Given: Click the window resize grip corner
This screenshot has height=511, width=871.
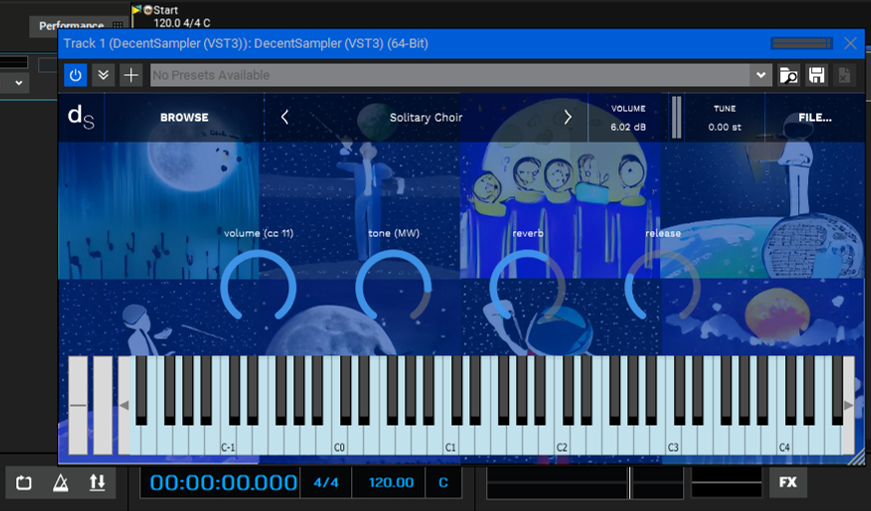Looking at the screenshot, I should [x=857, y=457].
